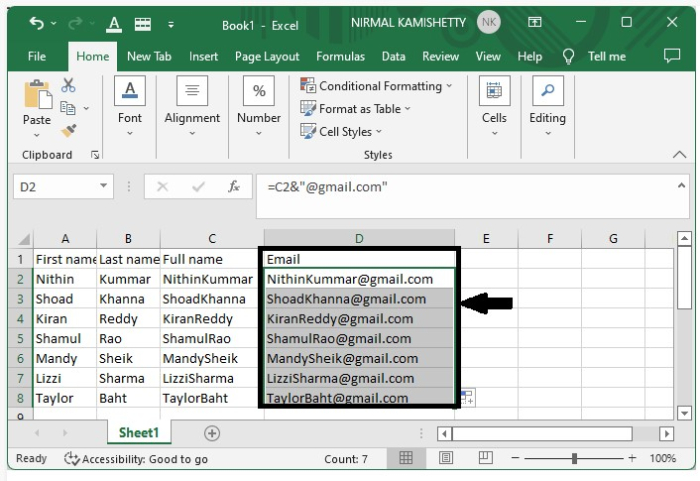
Task: Click the cell with Sharma
Action: coord(129,379)
